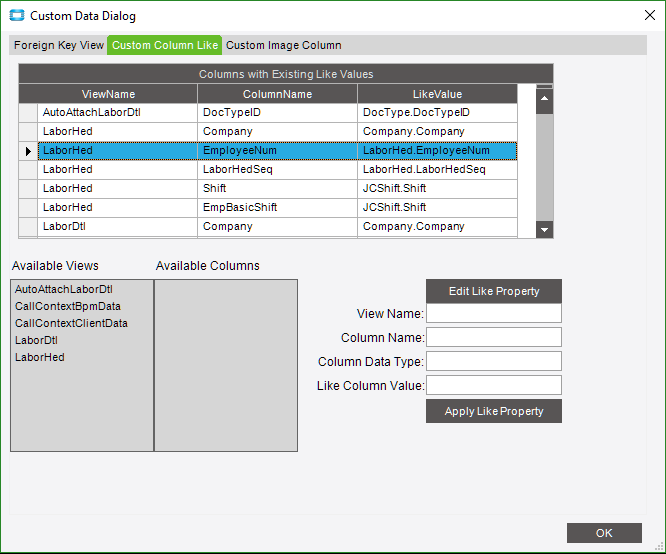Viewport: 666px width, 554px height.
Task: Click the row selector arrow for EmployeeNum row
Action: click(x=28, y=151)
